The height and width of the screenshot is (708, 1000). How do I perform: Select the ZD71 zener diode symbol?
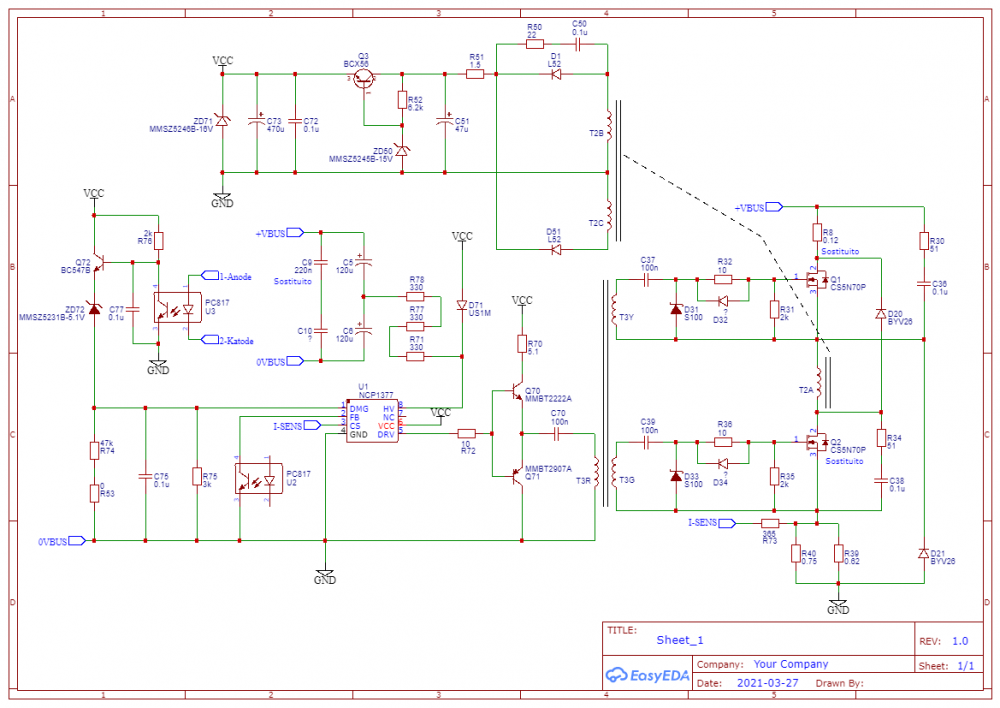[x=222, y=121]
